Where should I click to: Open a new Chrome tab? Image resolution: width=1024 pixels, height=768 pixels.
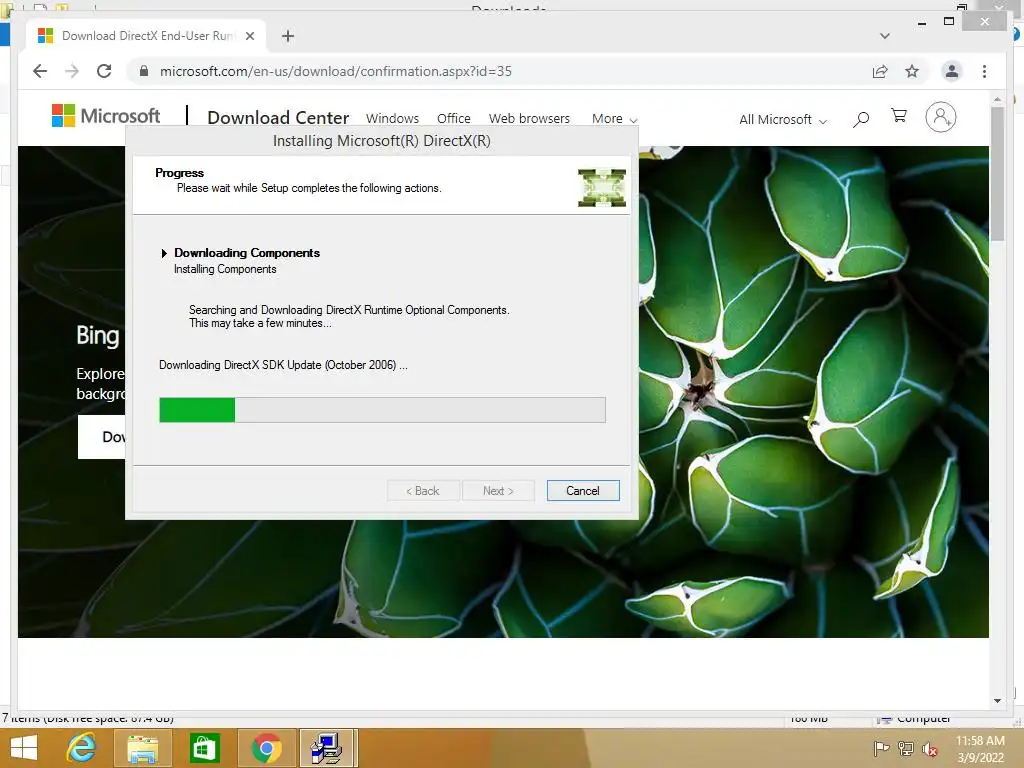[x=287, y=36]
